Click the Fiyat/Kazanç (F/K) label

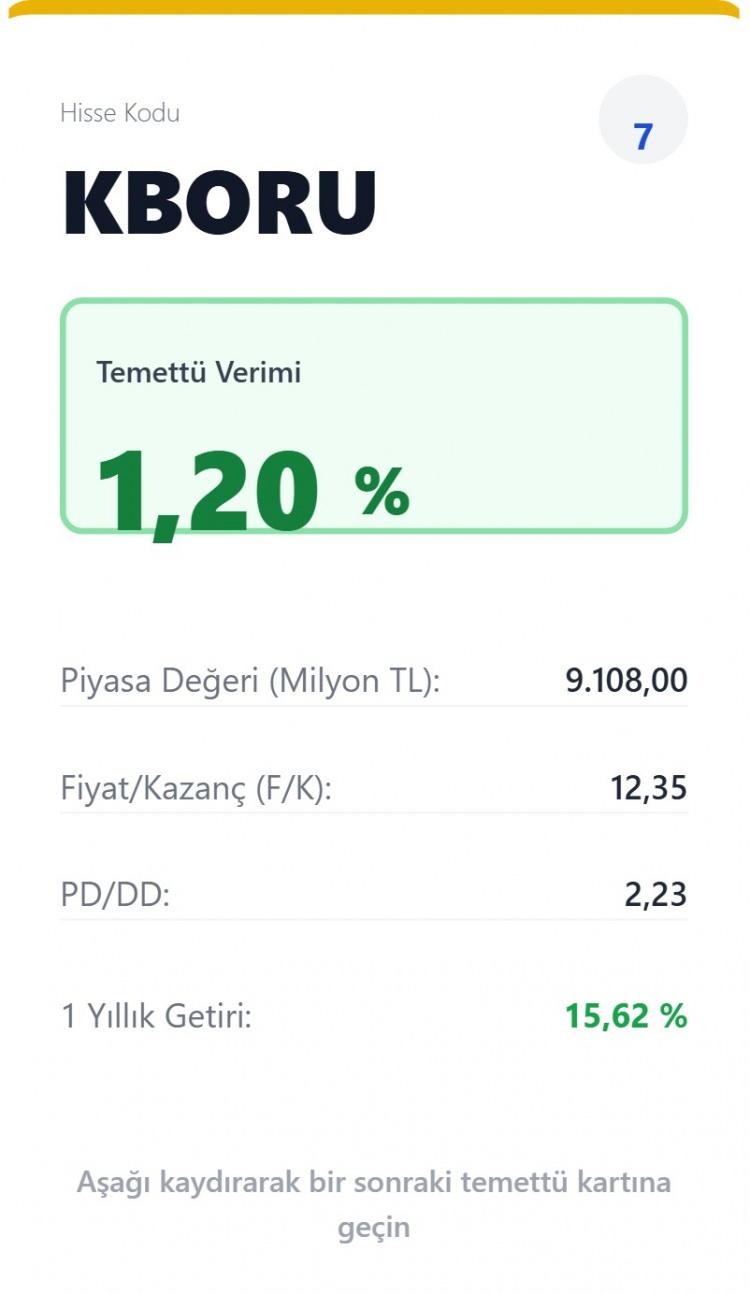click(196, 788)
